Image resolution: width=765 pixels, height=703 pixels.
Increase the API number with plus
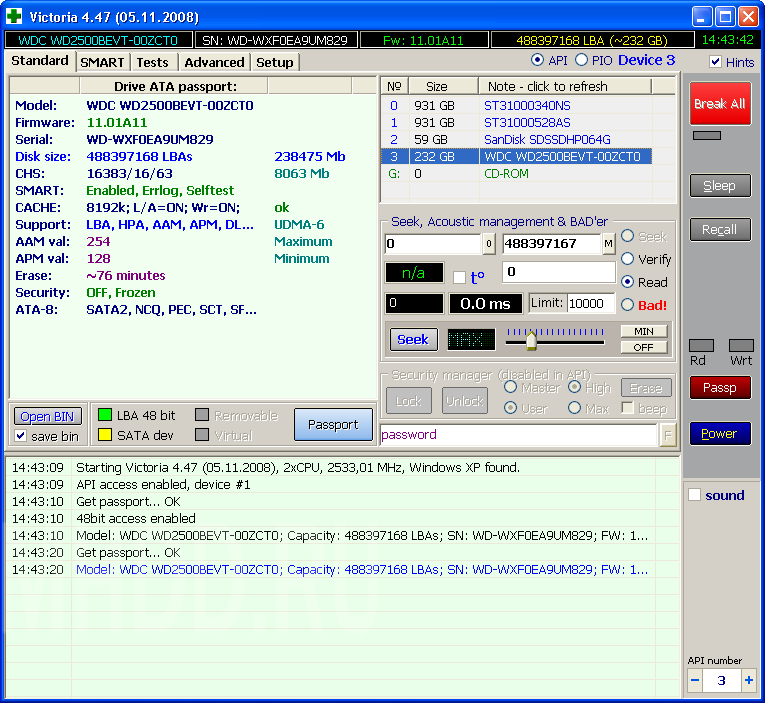pos(749,680)
